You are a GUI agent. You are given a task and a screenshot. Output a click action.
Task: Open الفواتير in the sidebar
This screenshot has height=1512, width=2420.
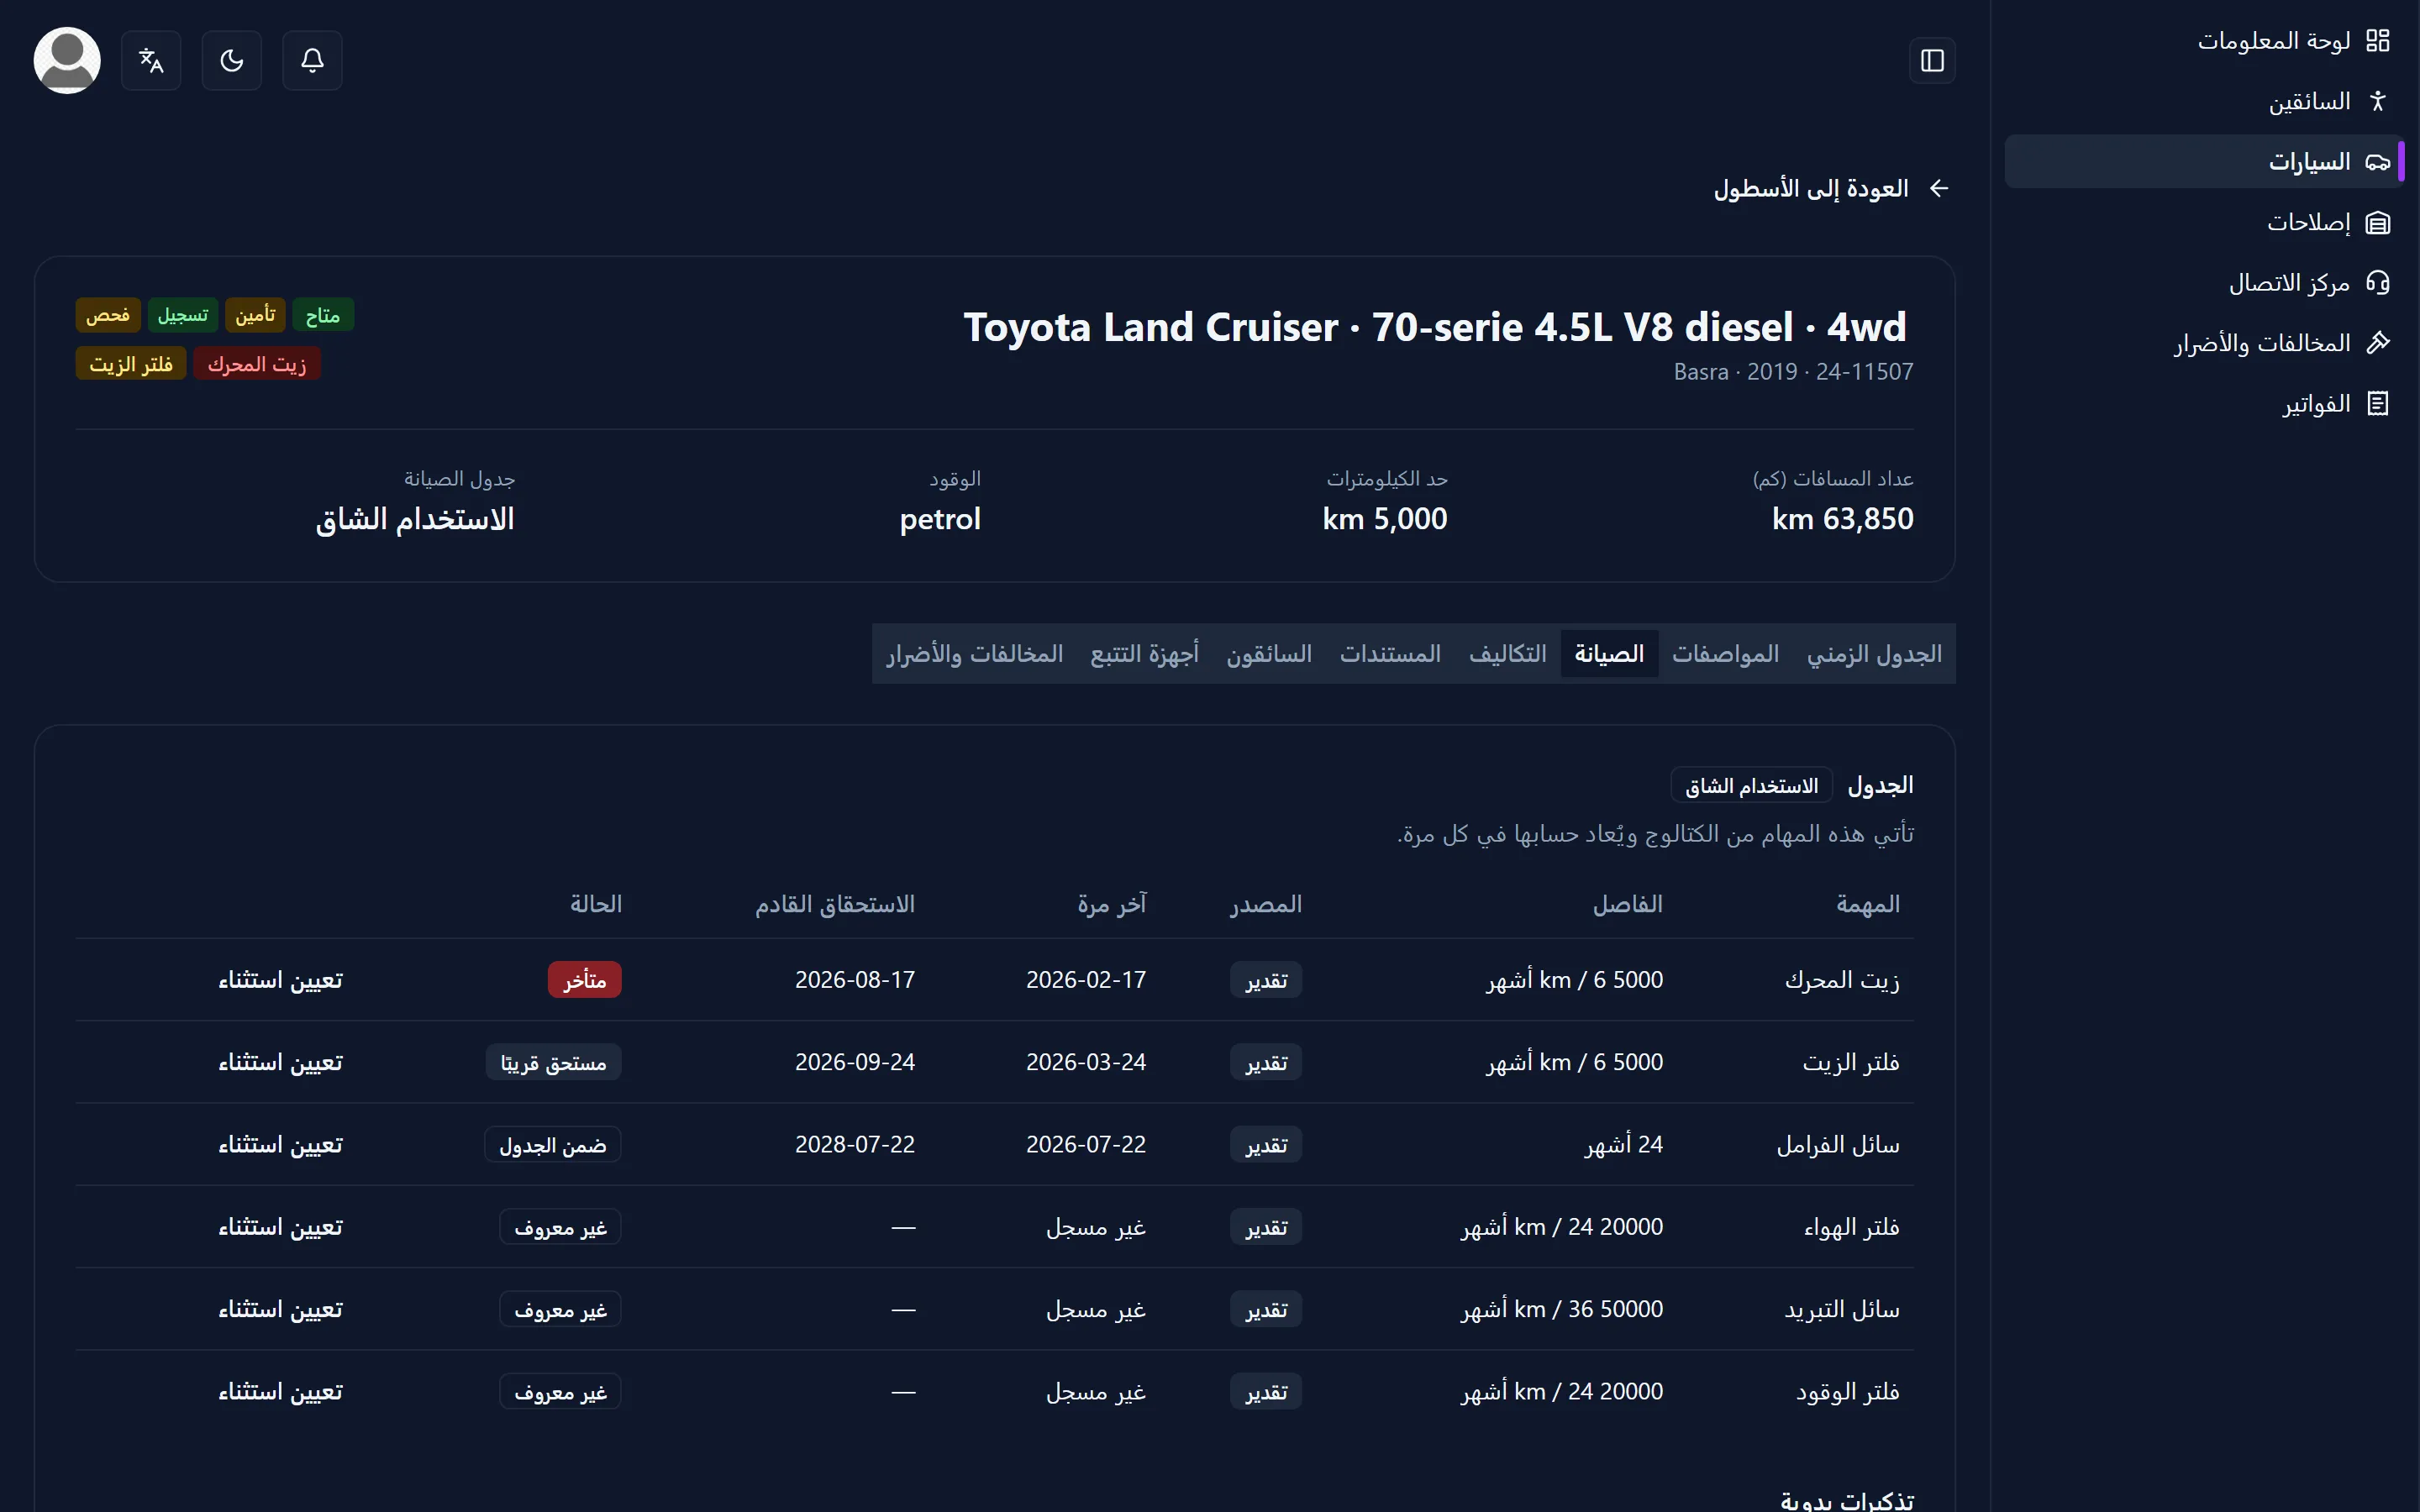click(x=2316, y=404)
